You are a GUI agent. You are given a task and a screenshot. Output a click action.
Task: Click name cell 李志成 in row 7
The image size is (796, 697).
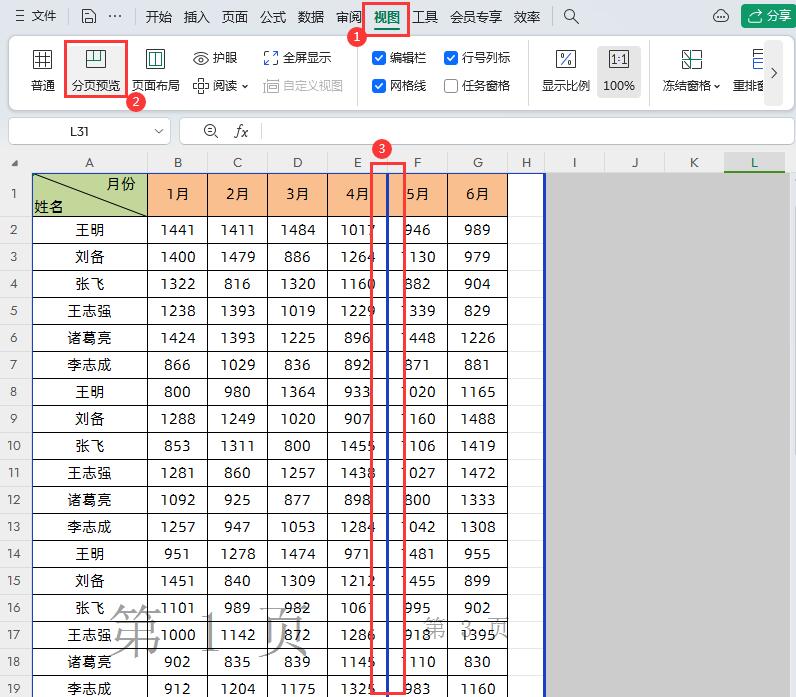90,364
